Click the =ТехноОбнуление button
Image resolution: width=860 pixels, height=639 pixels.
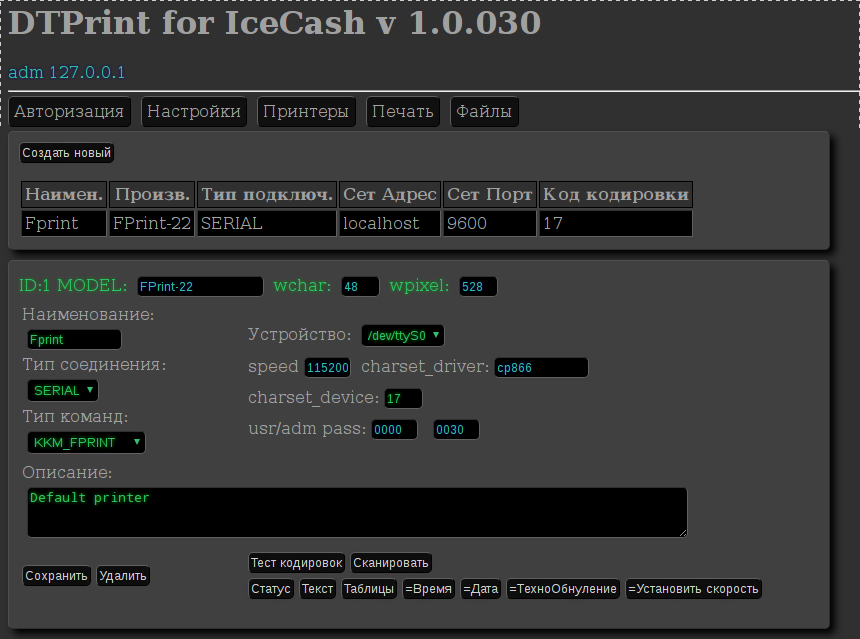tap(563, 589)
